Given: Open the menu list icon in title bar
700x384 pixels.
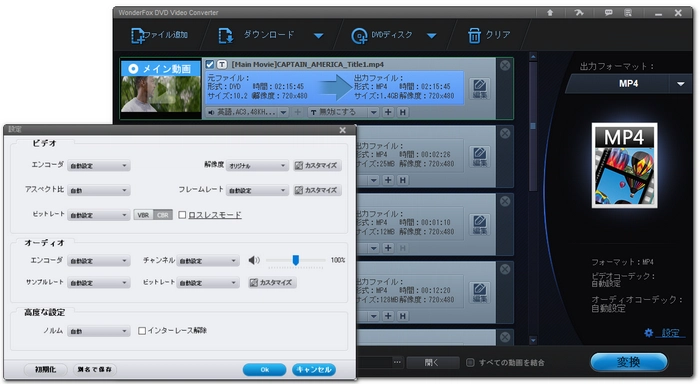Looking at the screenshot, I should coord(628,13).
